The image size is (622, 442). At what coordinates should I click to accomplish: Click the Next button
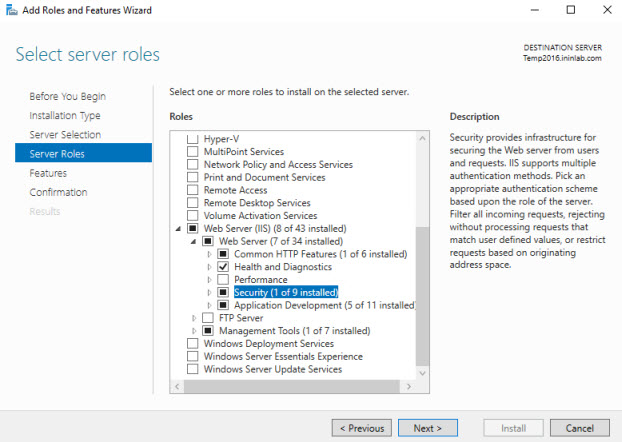tap(428, 428)
